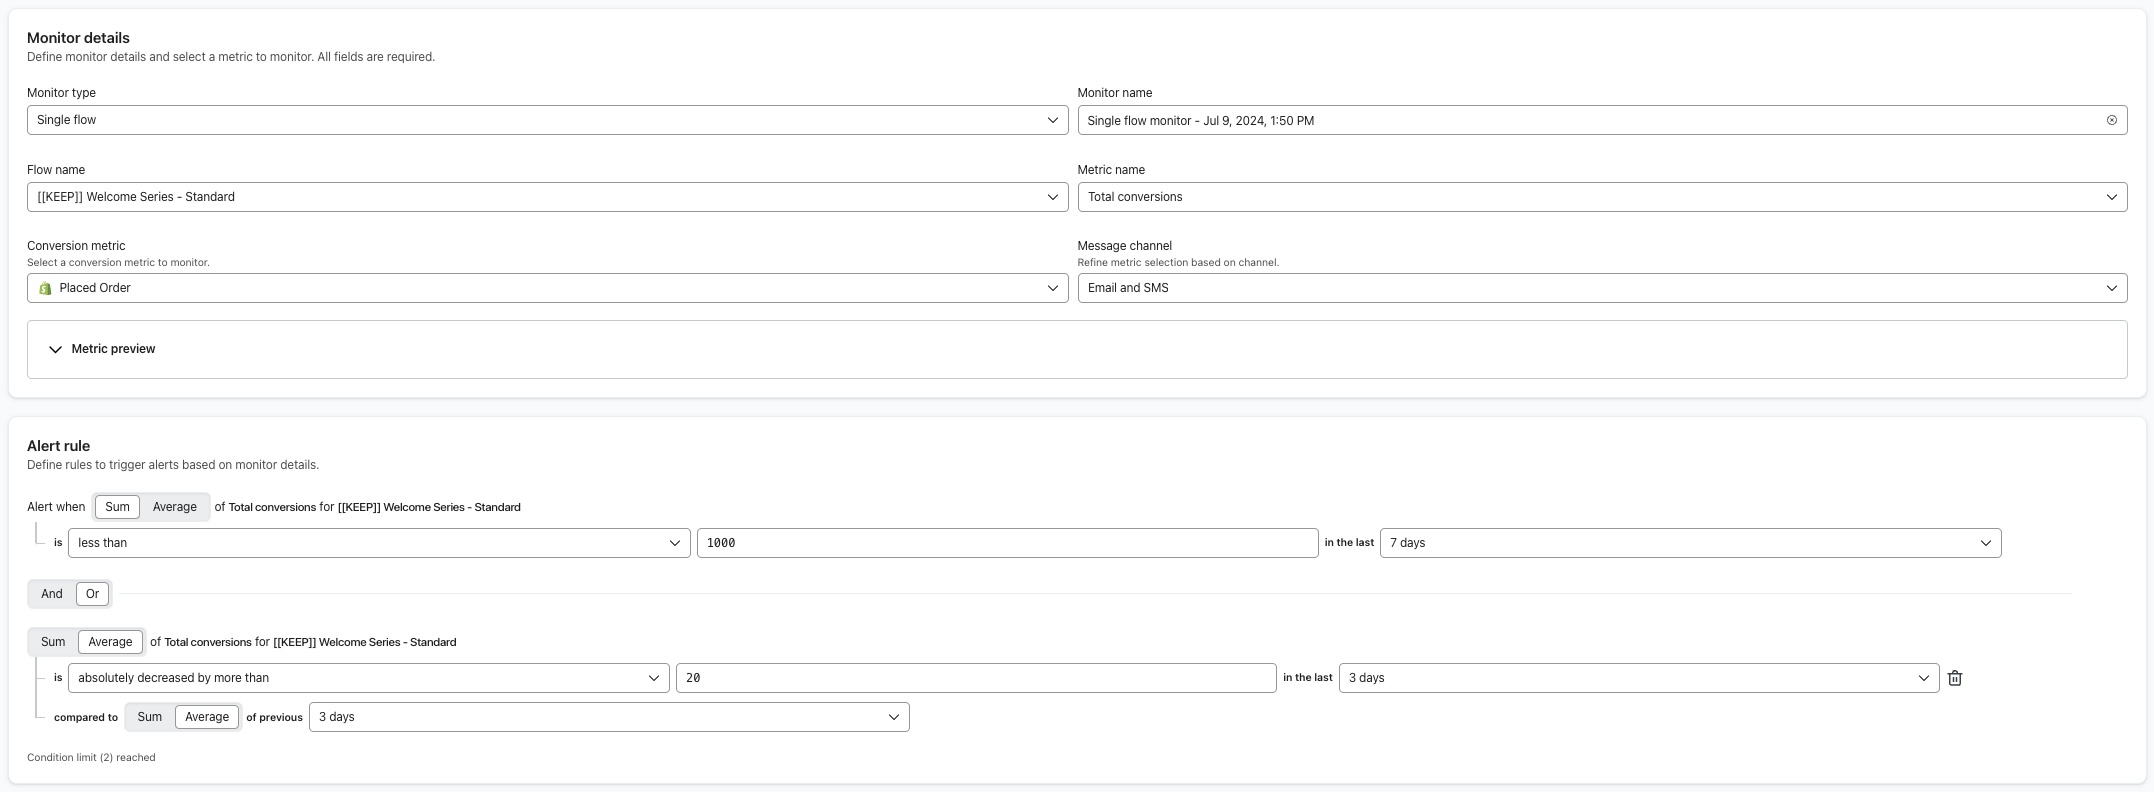This screenshot has height=792, width=2154.
Task: Select Average in the compared to row
Action: point(207,717)
